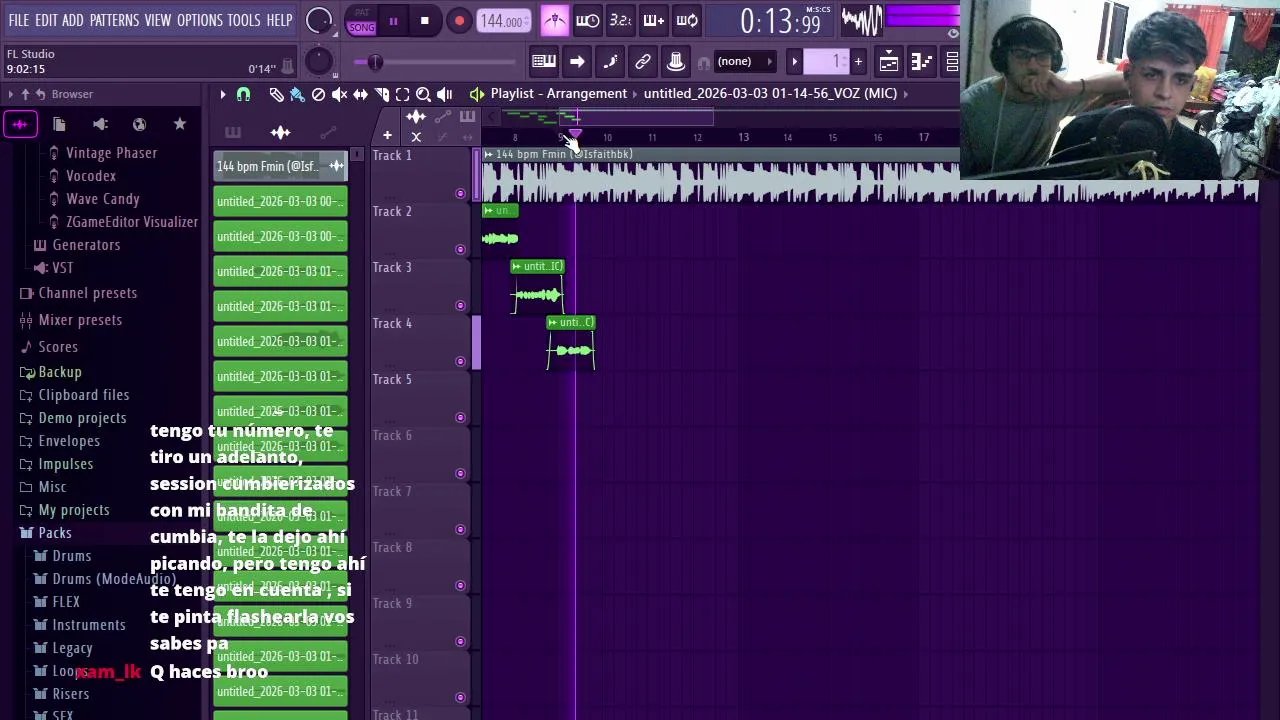Click the record button
1280x720 pixels.
pyautogui.click(x=458, y=20)
